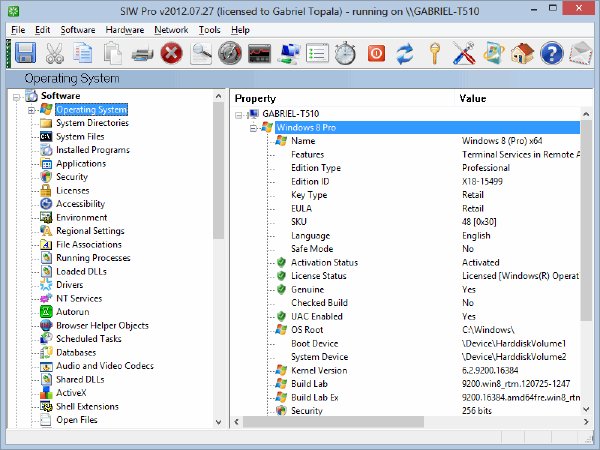Click the magnifying glass search toolbar icon
Image resolution: width=600 pixels, height=450 pixels.
pos(201,53)
